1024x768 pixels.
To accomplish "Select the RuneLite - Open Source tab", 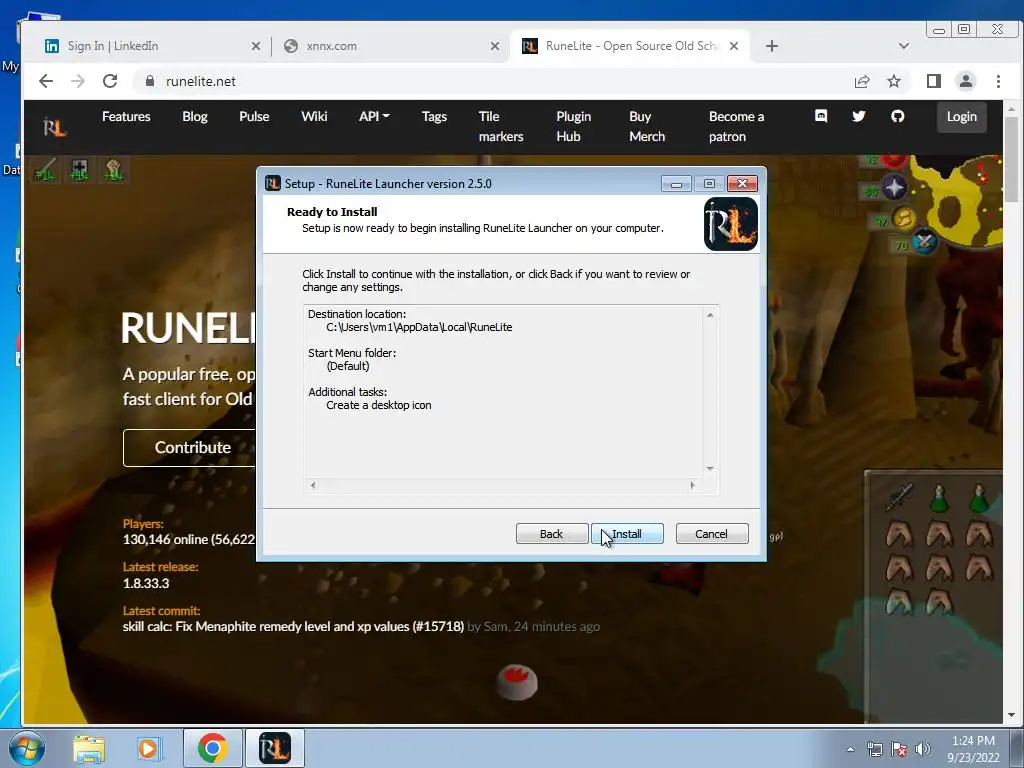I will (630, 46).
